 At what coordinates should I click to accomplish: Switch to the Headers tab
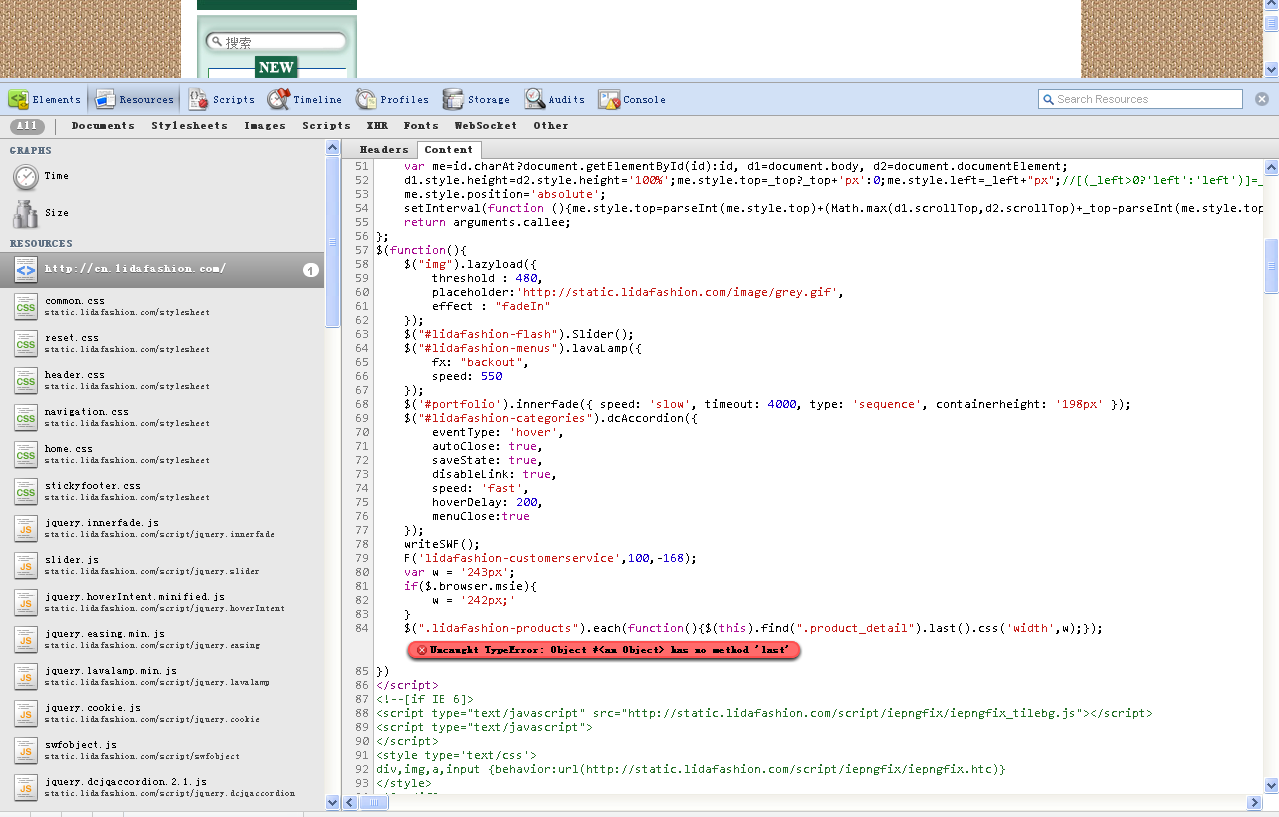coord(384,149)
